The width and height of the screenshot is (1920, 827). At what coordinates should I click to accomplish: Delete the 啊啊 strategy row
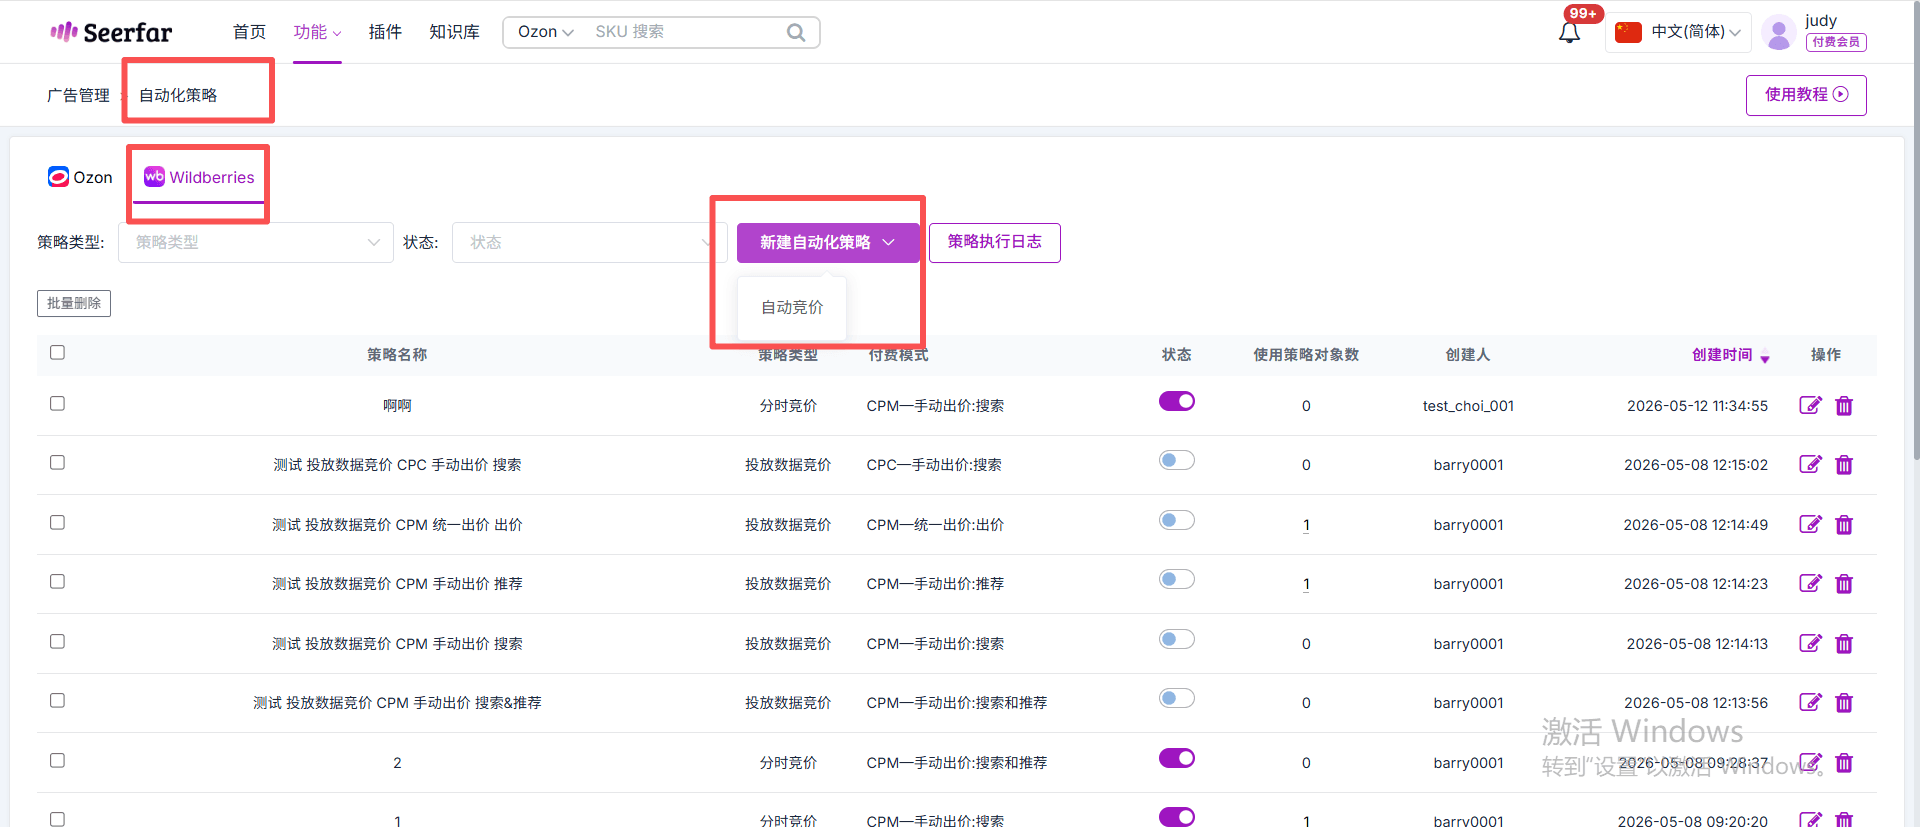coord(1844,405)
